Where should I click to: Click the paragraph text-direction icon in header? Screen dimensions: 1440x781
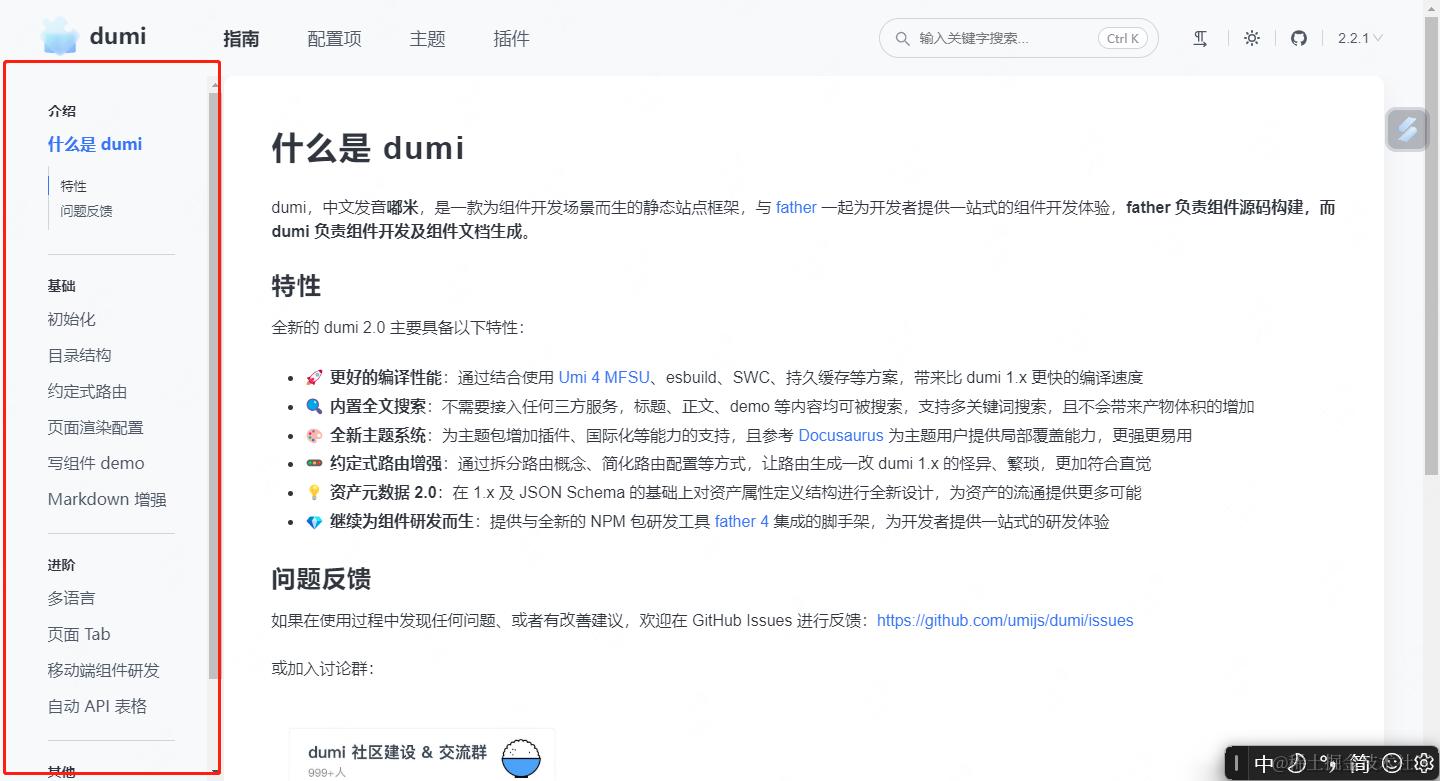(x=1200, y=38)
